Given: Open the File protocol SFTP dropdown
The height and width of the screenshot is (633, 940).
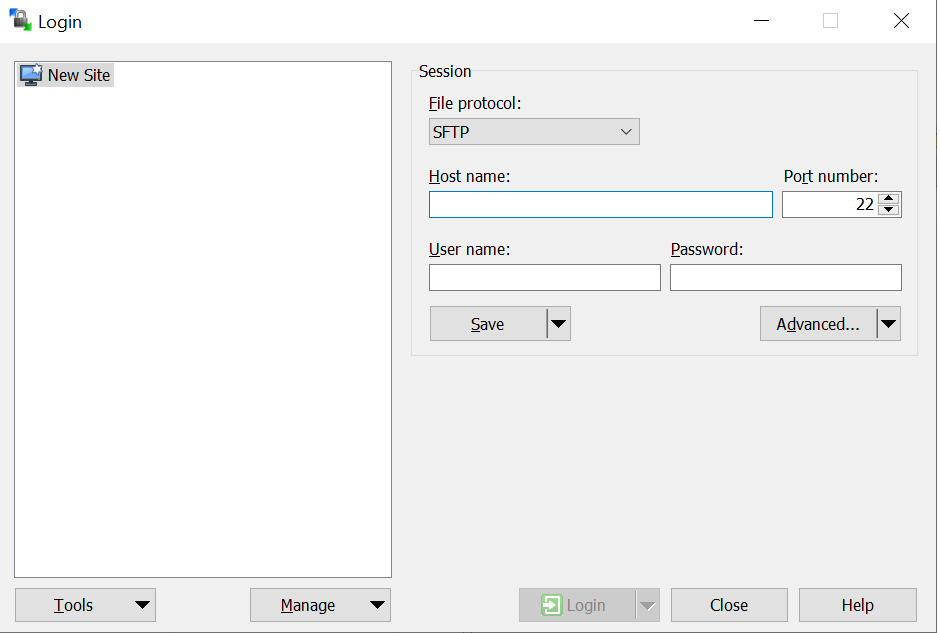Looking at the screenshot, I should (x=534, y=132).
